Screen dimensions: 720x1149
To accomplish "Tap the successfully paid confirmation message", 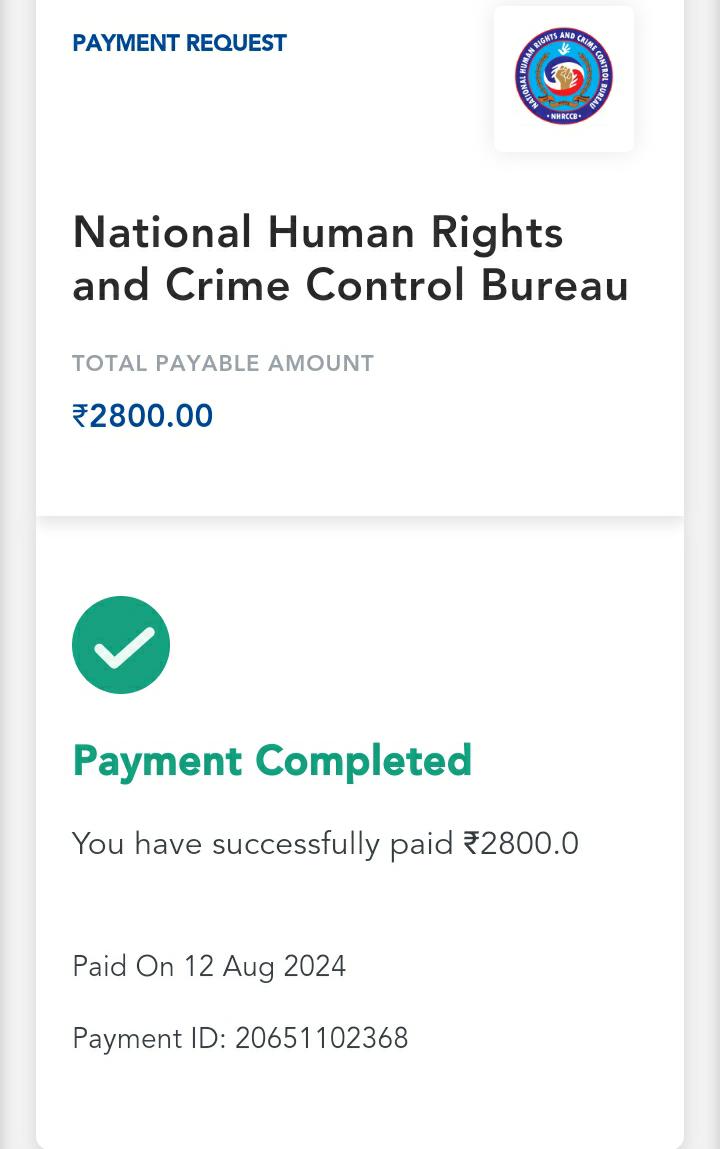I will click(x=325, y=844).
